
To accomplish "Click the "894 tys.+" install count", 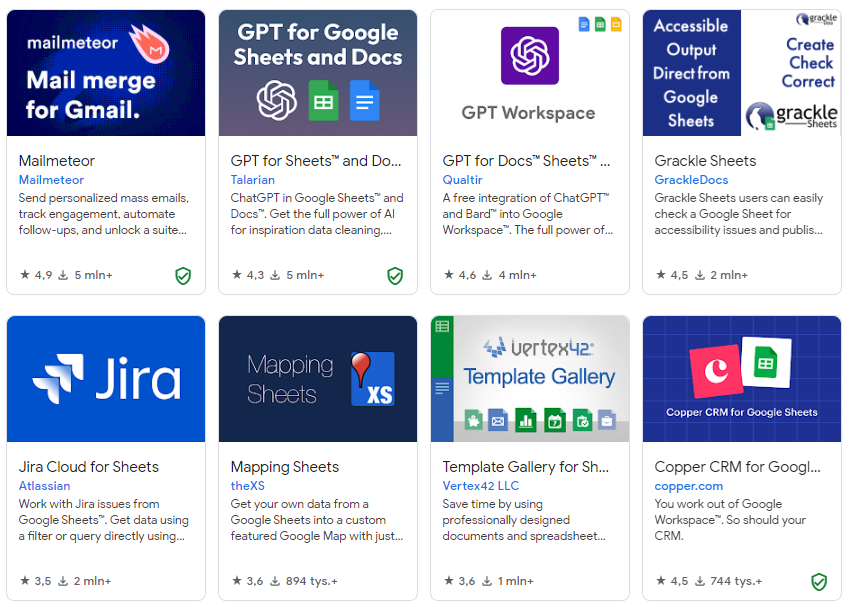I will click(x=312, y=581).
